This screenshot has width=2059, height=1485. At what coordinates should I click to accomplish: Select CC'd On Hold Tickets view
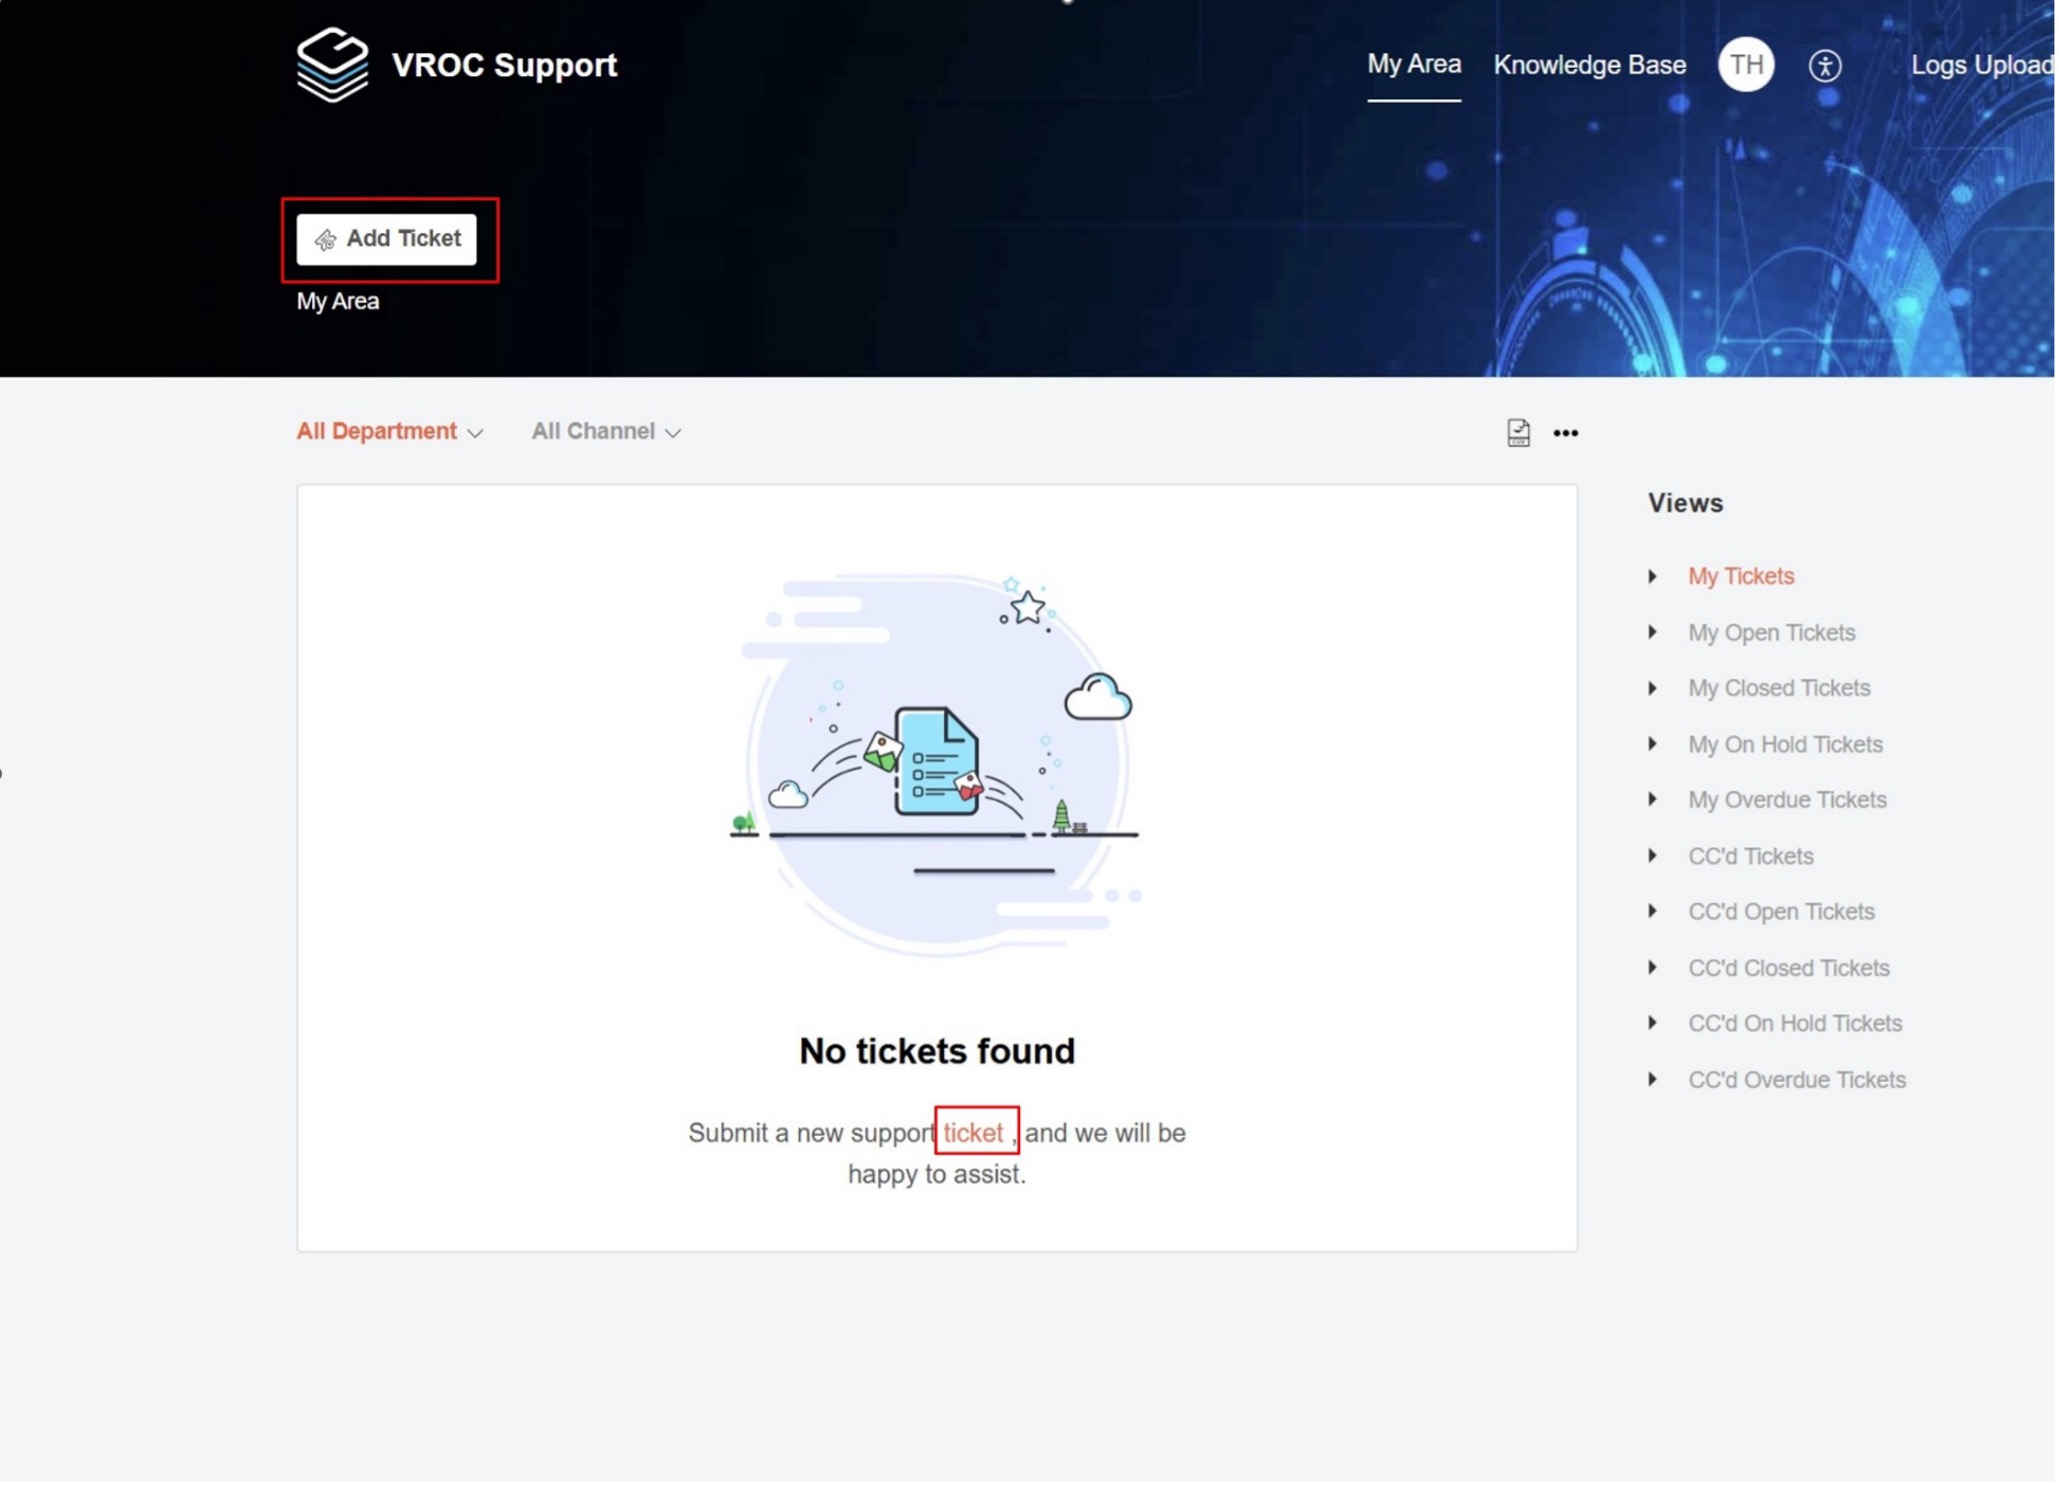point(1794,1023)
